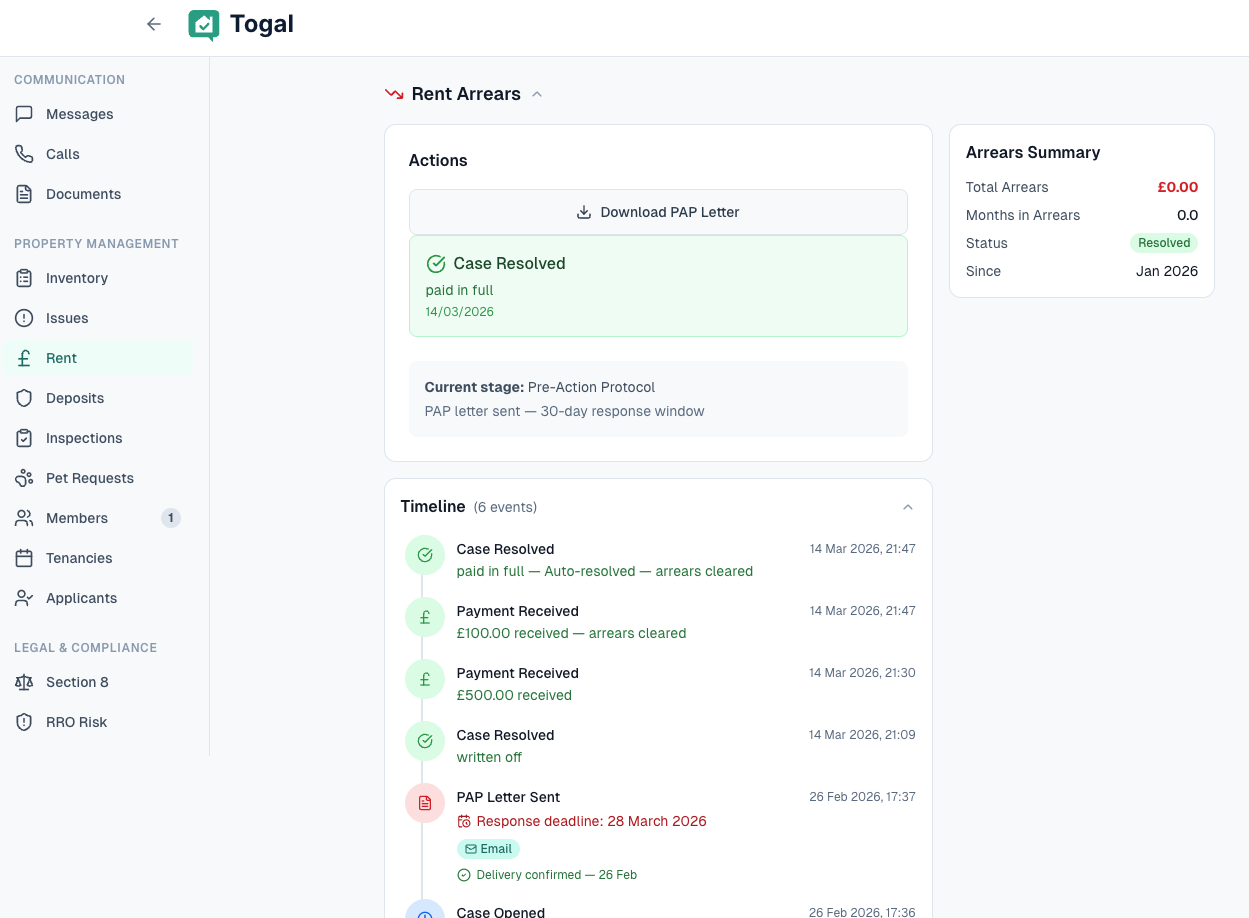Select Issues in the sidebar

67,318
